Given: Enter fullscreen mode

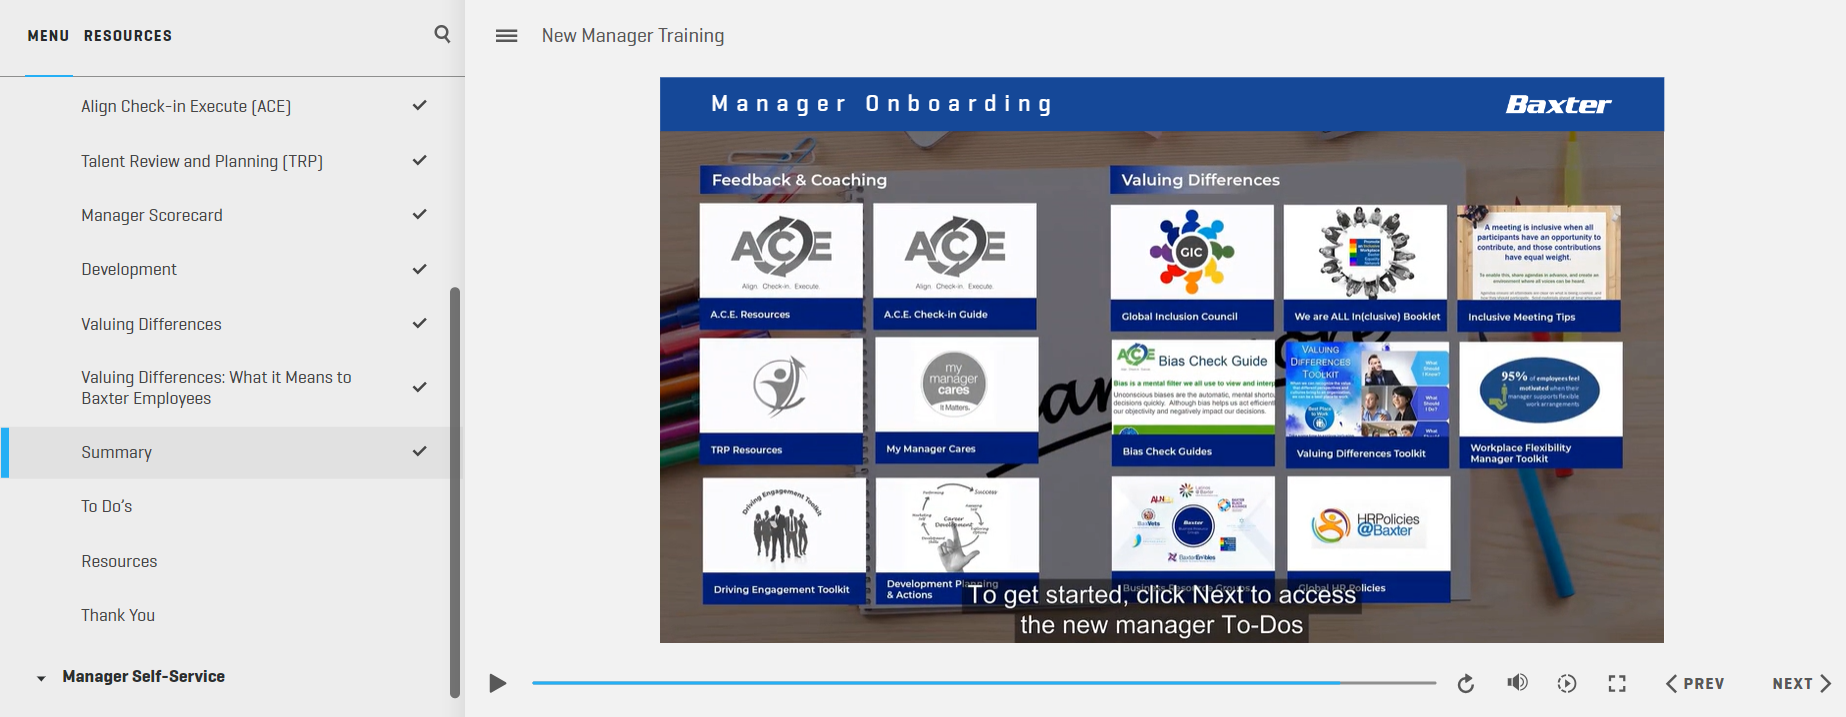Looking at the screenshot, I should 1617,683.
